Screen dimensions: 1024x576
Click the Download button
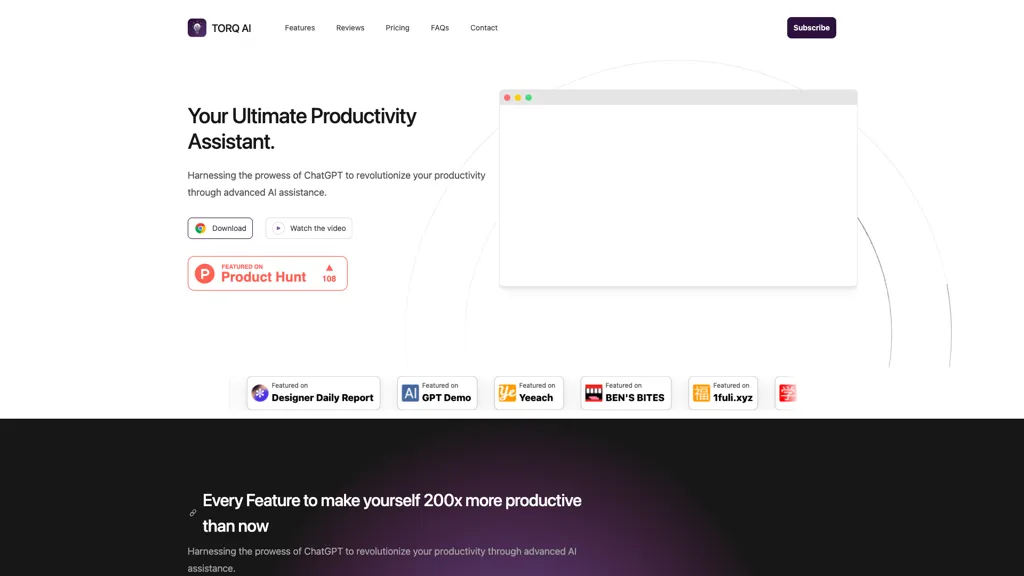click(220, 228)
